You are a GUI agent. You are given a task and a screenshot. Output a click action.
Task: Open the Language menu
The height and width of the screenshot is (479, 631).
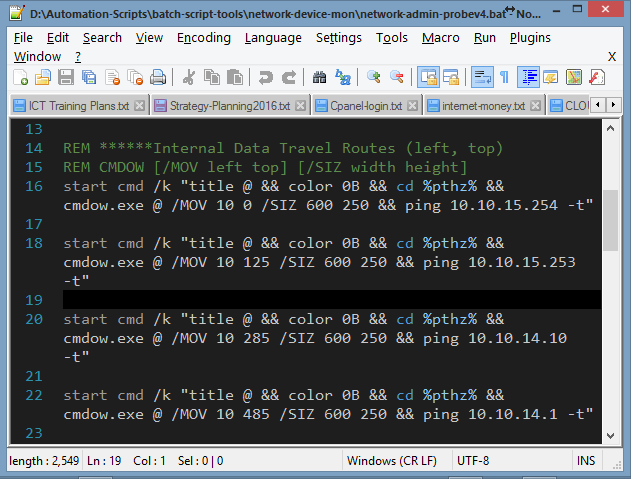click(x=273, y=37)
